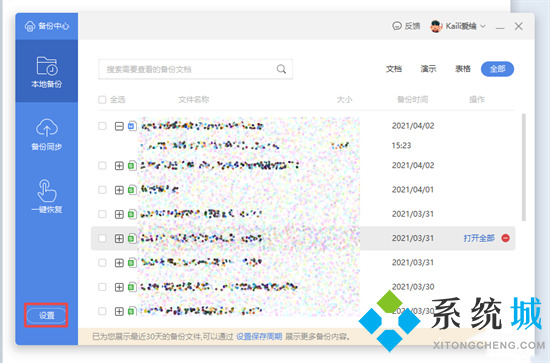Click the blue document icon in first row
The image size is (550, 363).
[x=132, y=126]
